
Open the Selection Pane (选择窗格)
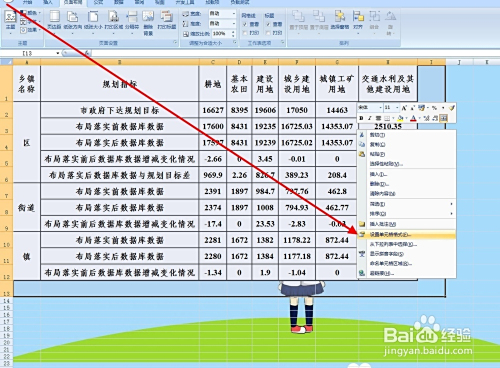(x=340, y=20)
